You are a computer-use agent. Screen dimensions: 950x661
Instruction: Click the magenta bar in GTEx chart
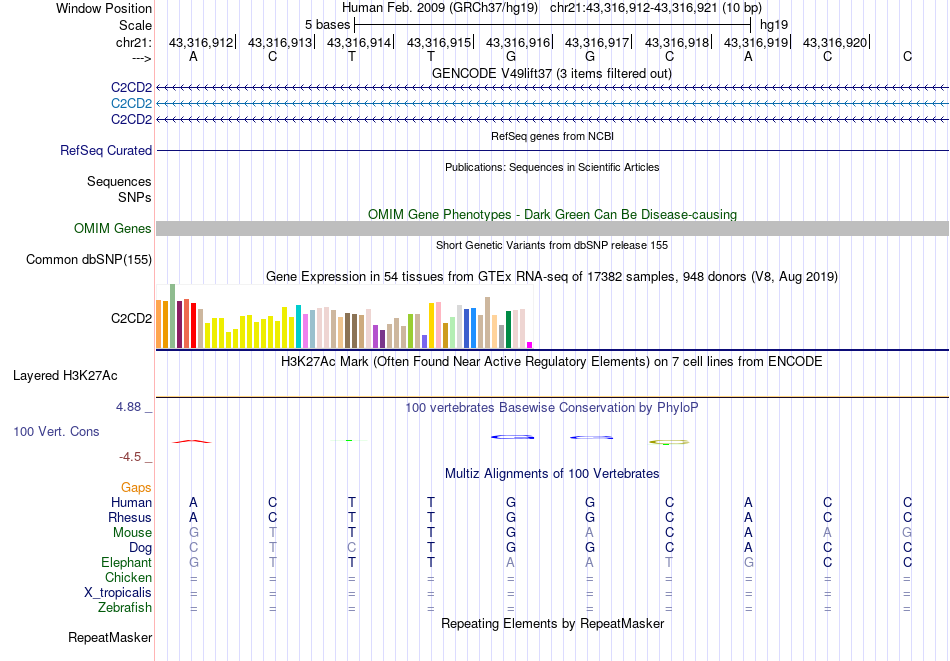click(x=530, y=345)
